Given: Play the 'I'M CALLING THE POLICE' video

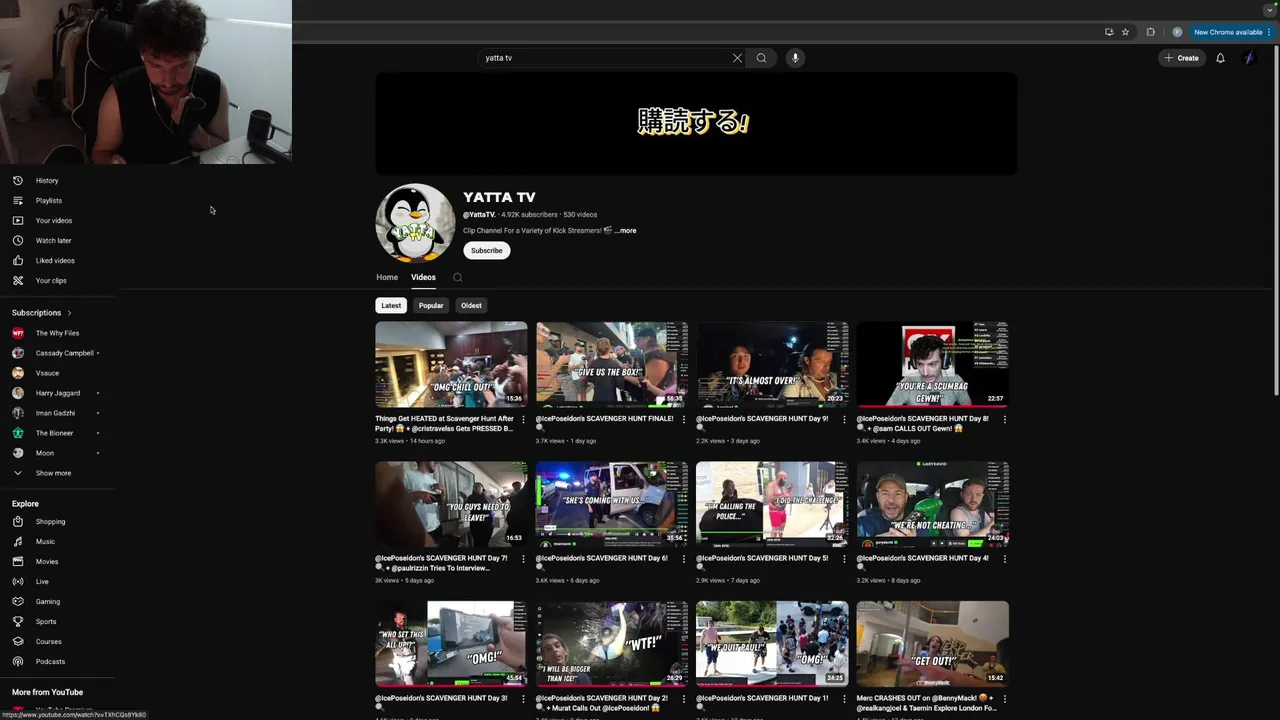Looking at the screenshot, I should (x=772, y=504).
